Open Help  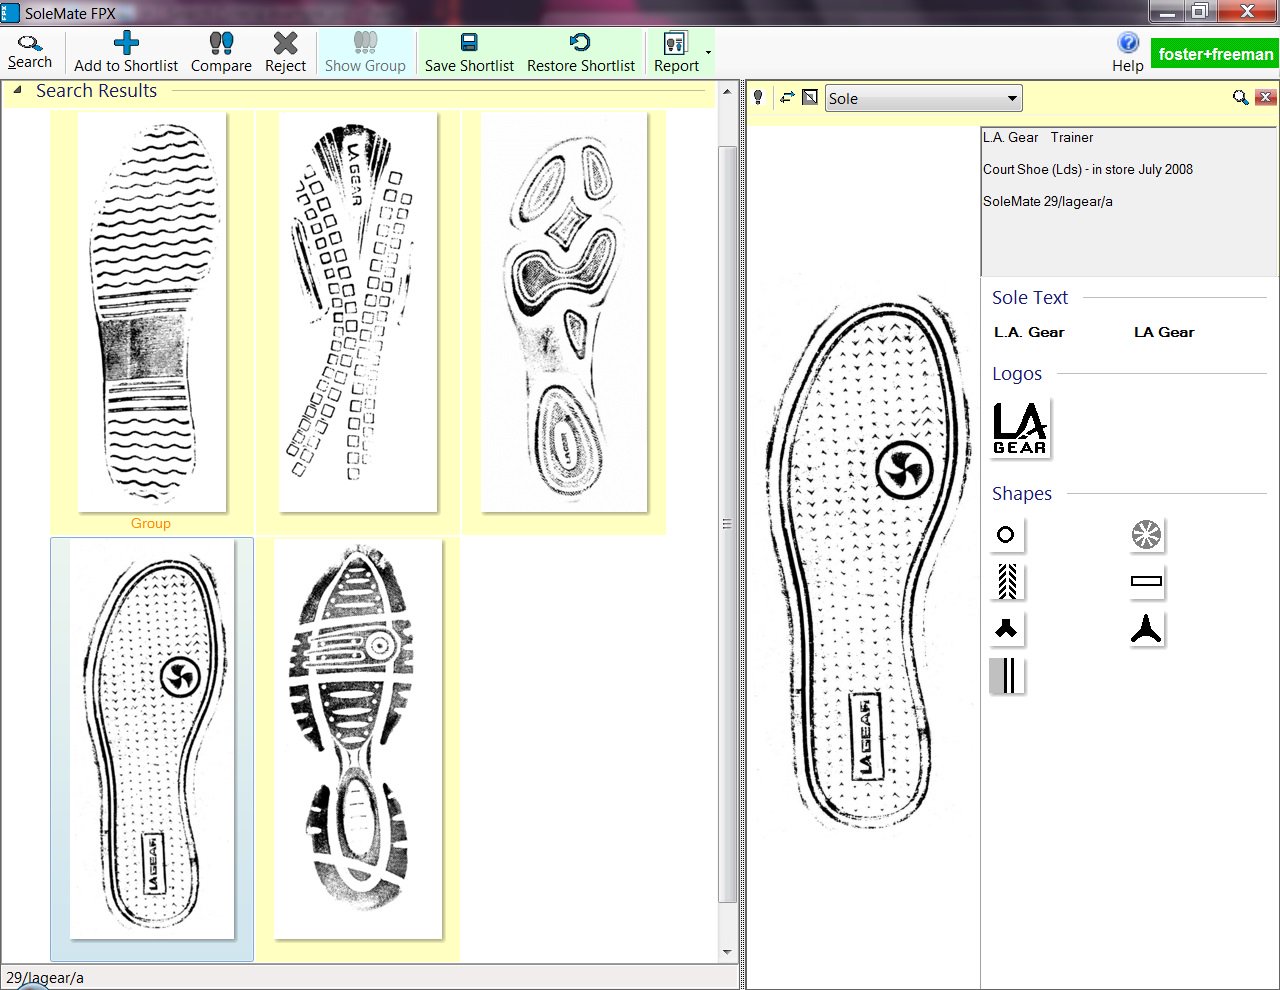coord(1128,52)
